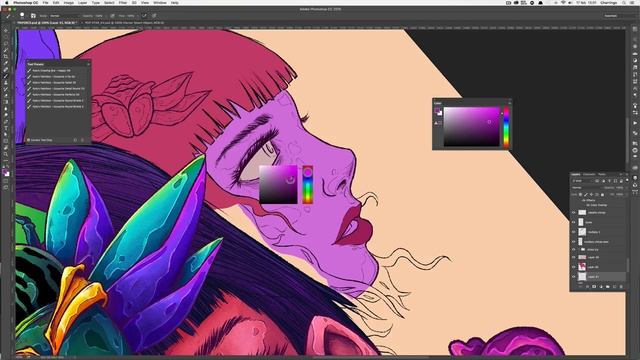
Task: Select Layer 41 in Layers panel
Action: point(598,277)
